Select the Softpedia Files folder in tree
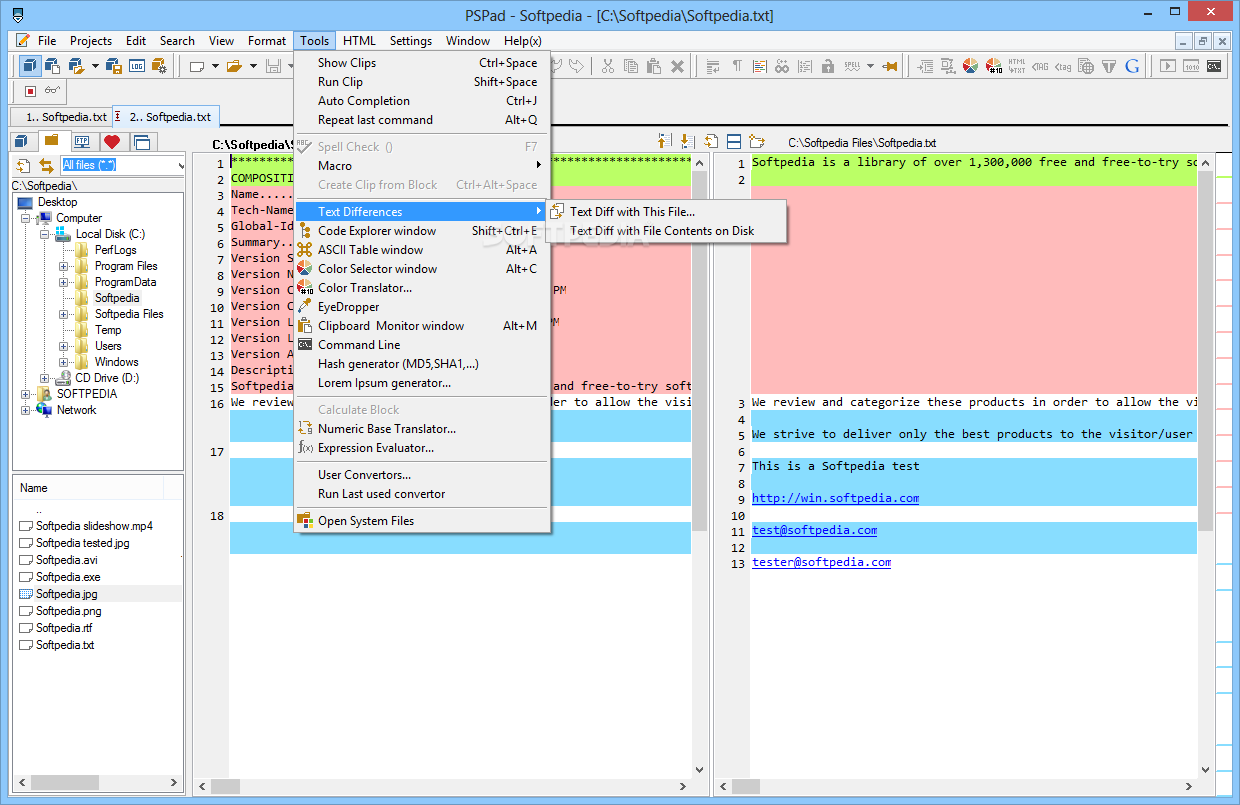This screenshot has height=805, width=1240. point(129,314)
